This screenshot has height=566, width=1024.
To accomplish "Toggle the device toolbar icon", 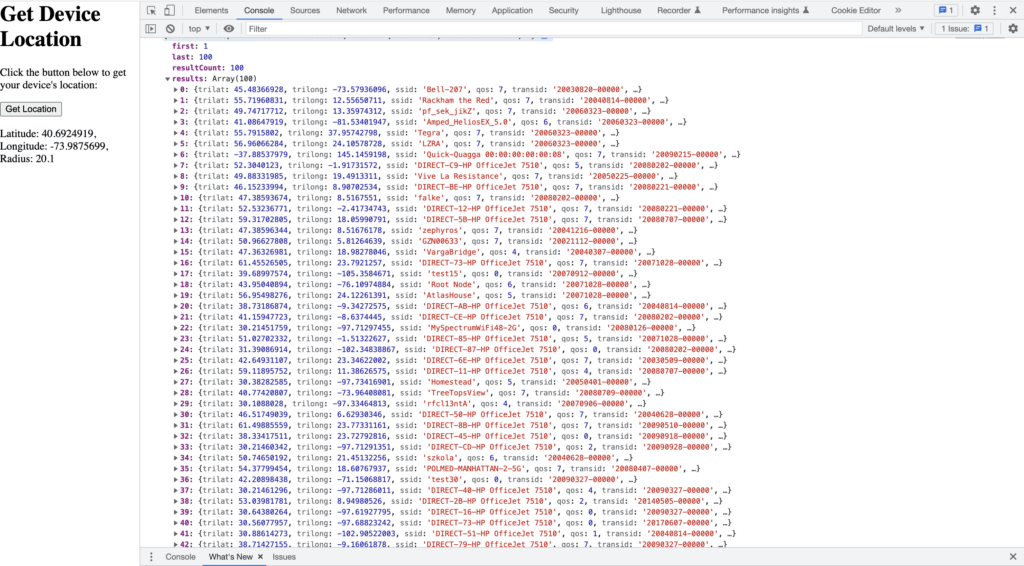I will [171, 10].
